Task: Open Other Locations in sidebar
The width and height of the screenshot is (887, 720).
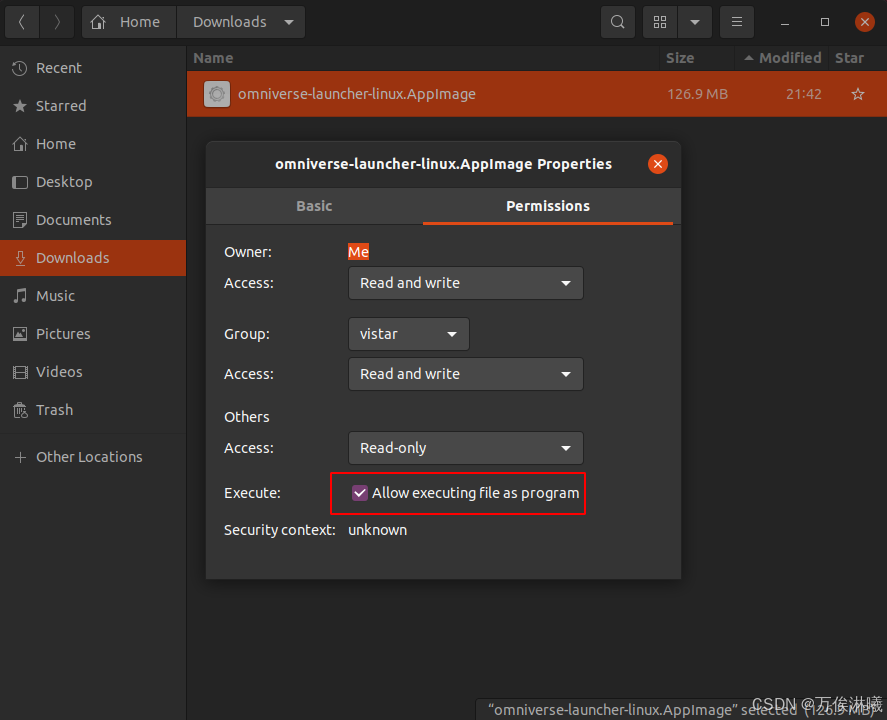Action: [93, 456]
